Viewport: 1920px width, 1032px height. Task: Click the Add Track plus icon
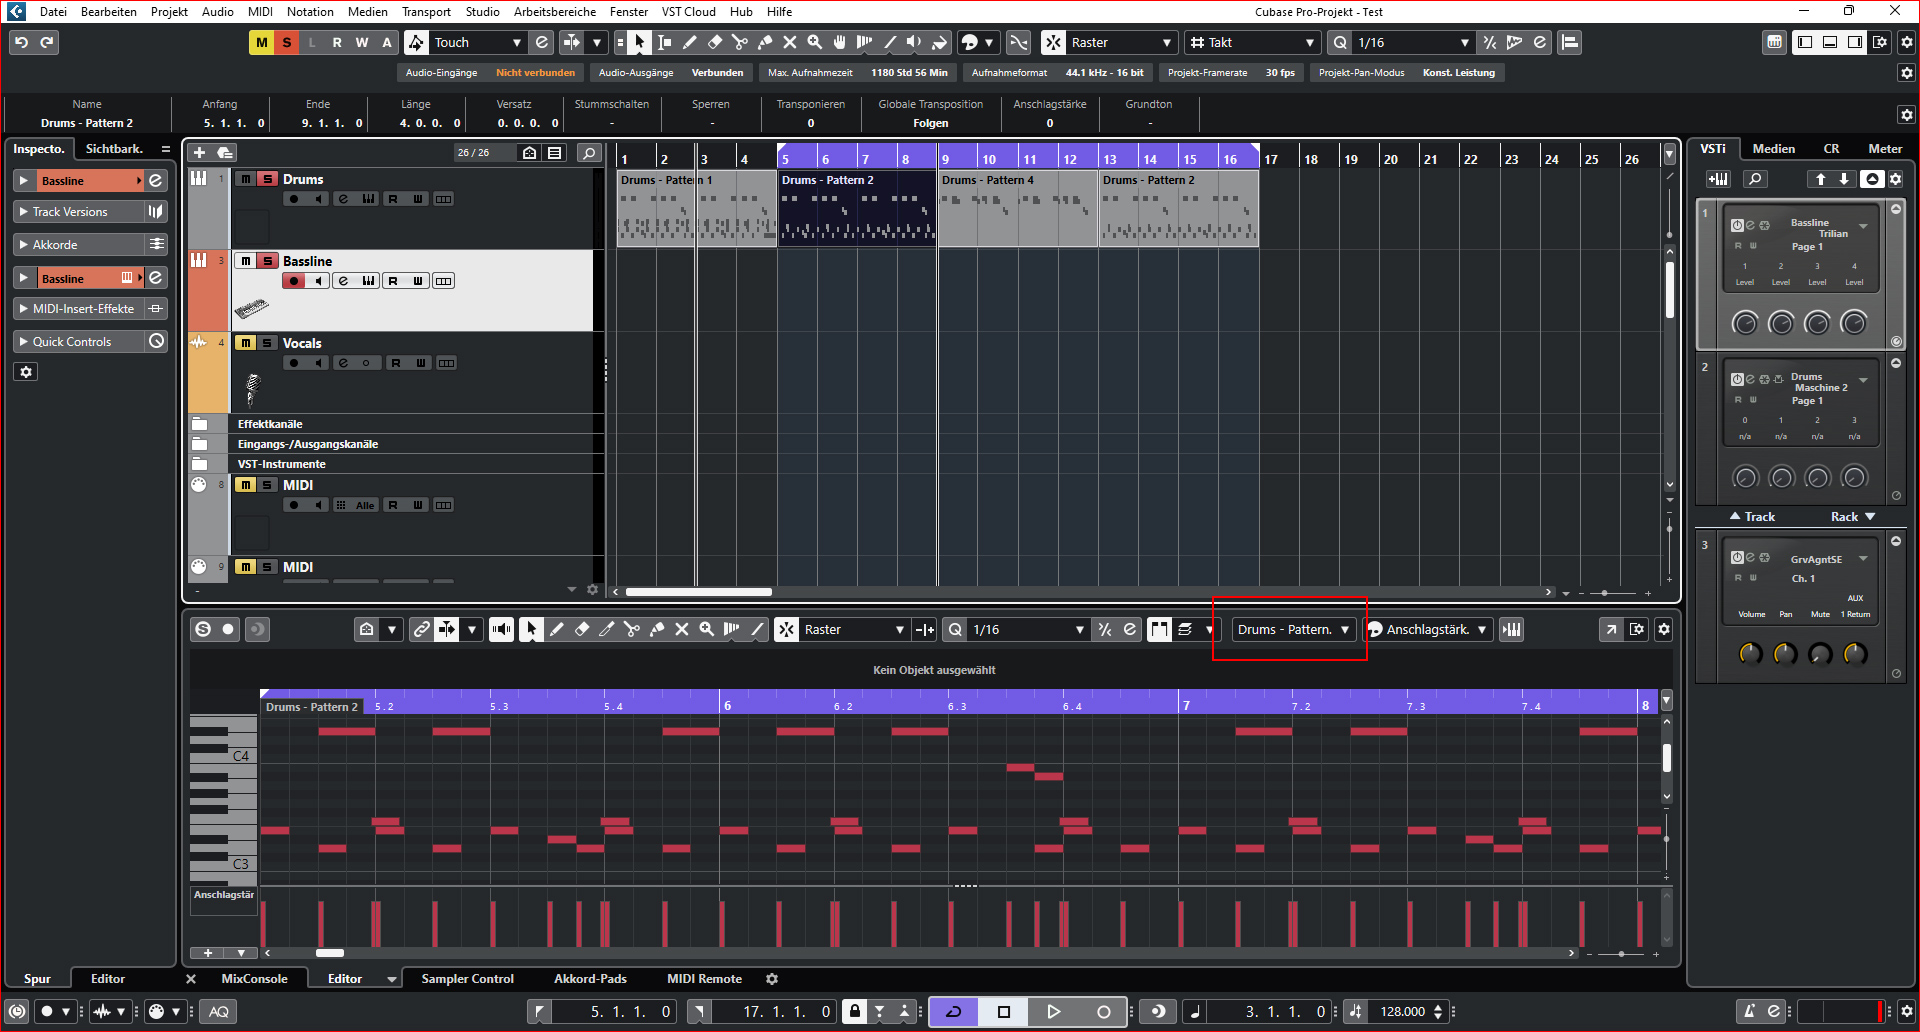(199, 152)
